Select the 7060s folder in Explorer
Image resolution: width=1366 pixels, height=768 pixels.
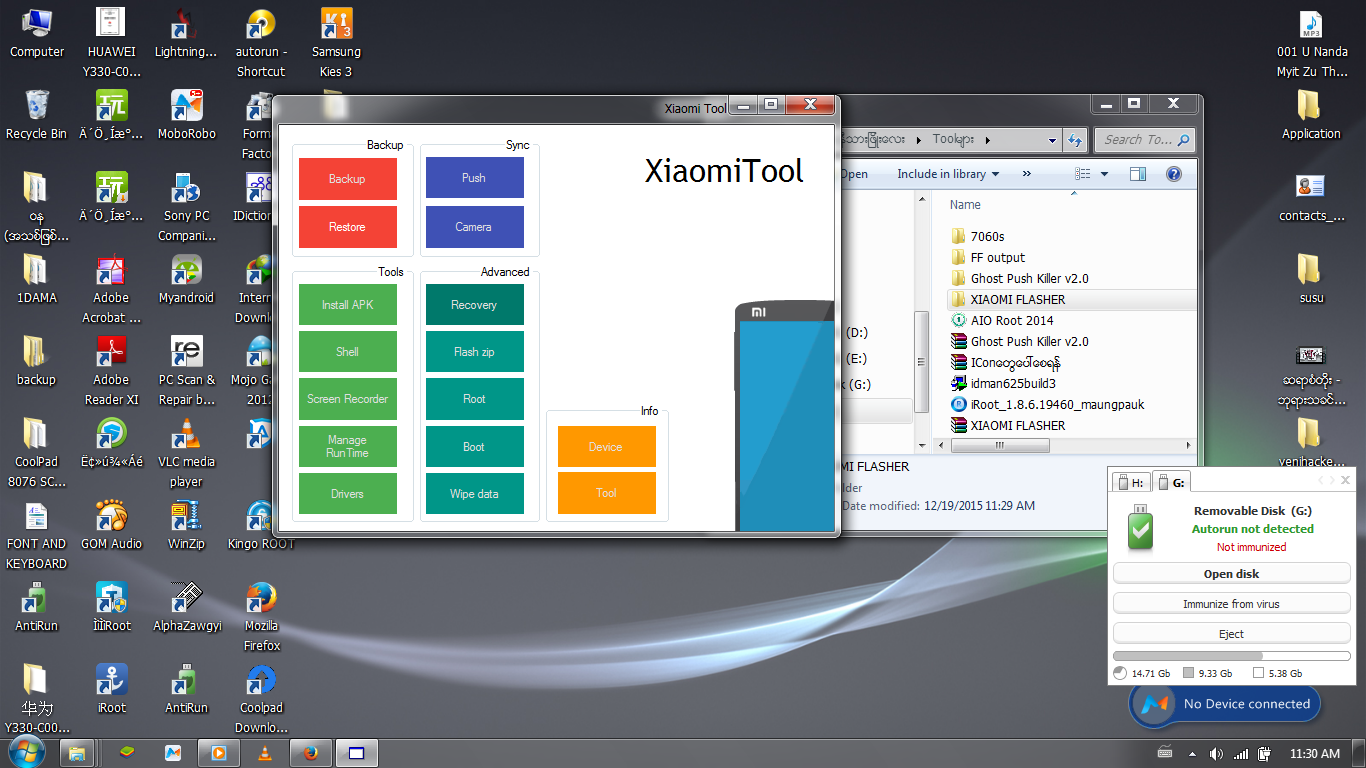[x=987, y=236]
